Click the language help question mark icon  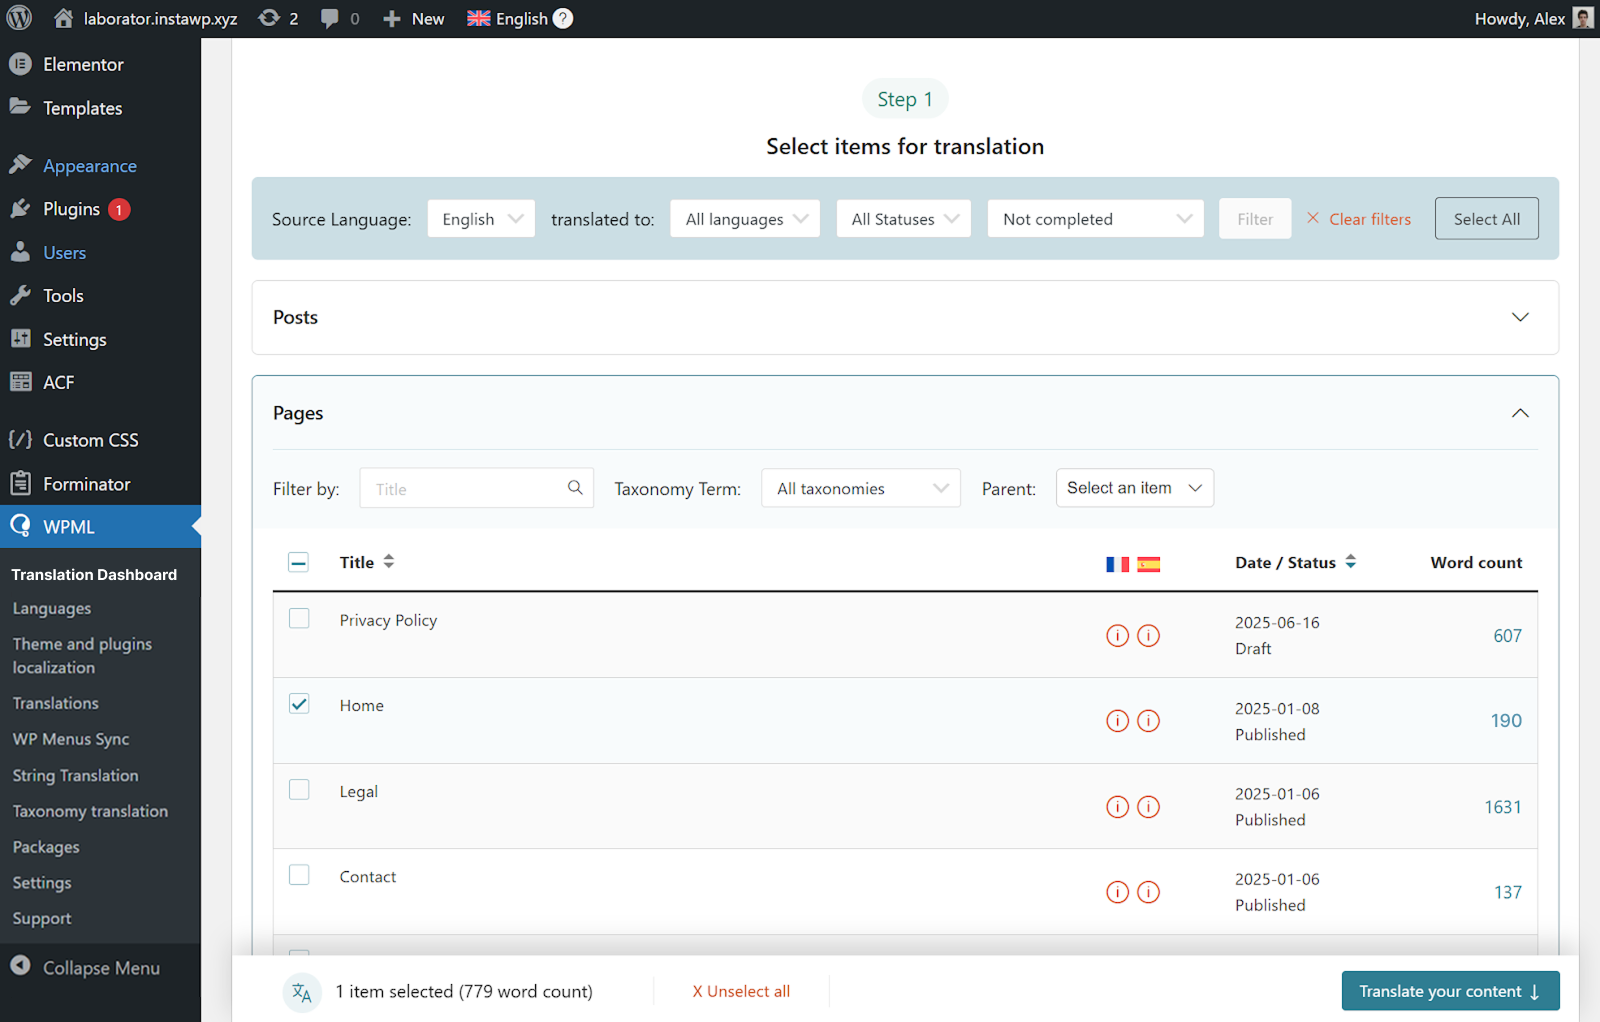(x=563, y=18)
